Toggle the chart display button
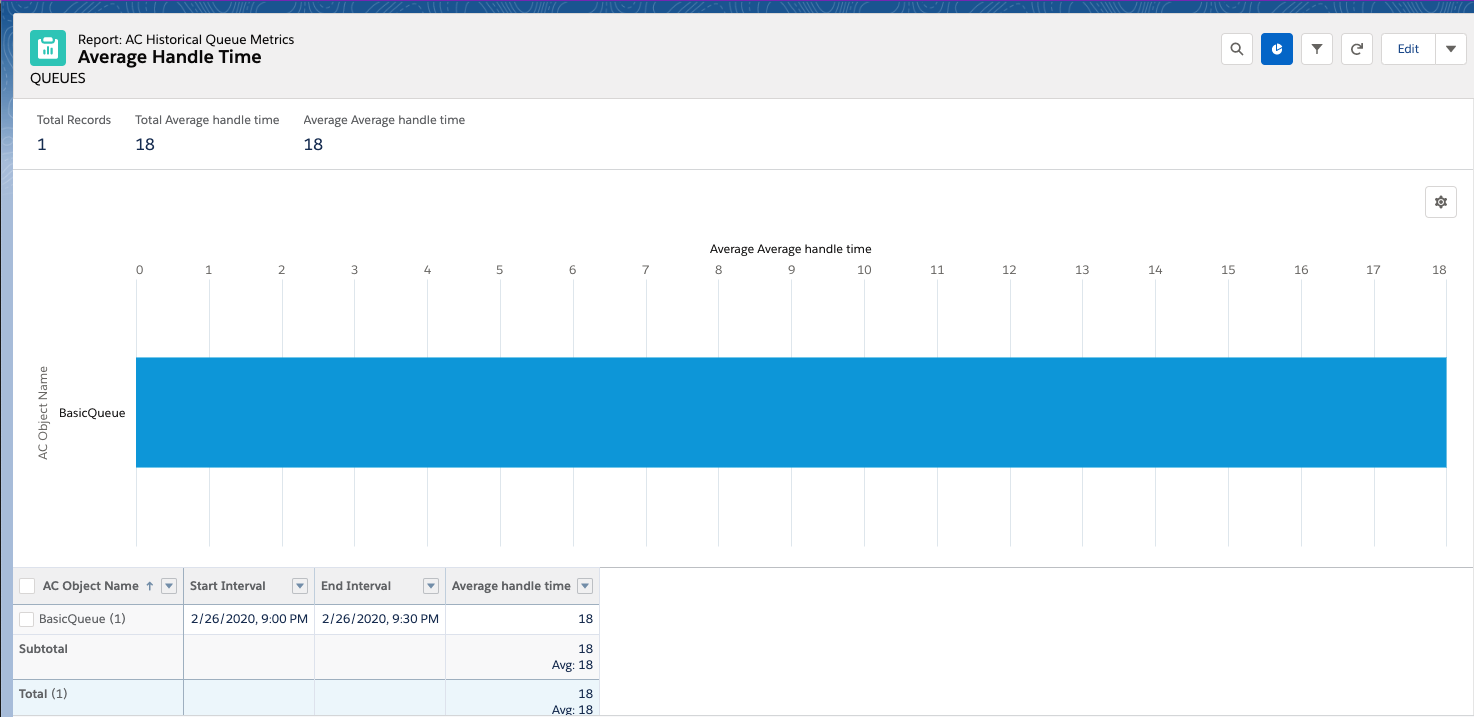Viewport: 1474px width, 717px height. click(1277, 49)
